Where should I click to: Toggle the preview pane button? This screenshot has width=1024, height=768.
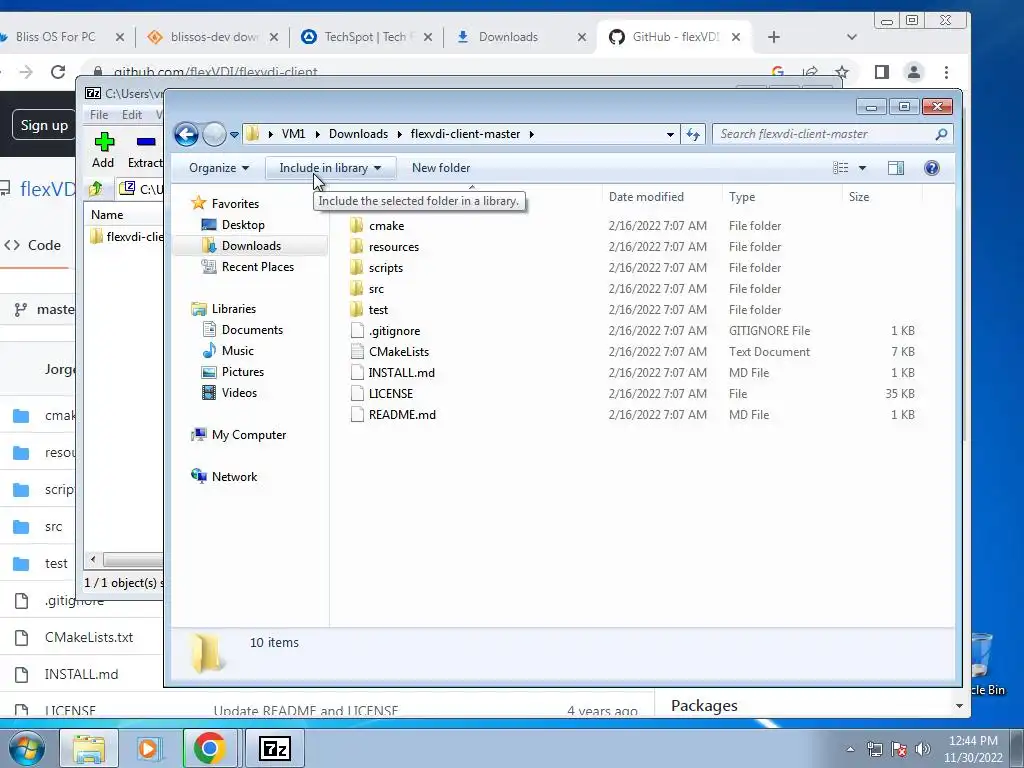click(896, 168)
